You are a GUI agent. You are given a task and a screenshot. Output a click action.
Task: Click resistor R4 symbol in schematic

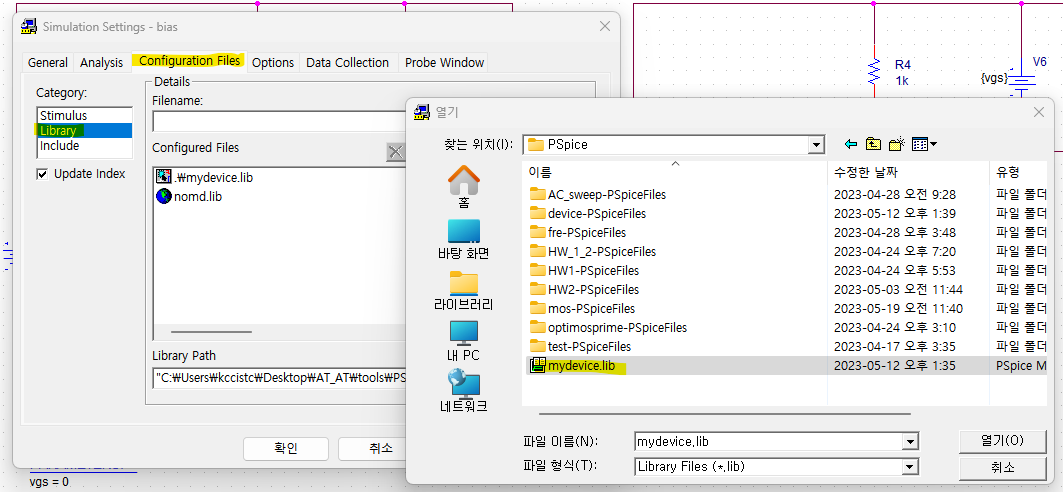point(874,72)
